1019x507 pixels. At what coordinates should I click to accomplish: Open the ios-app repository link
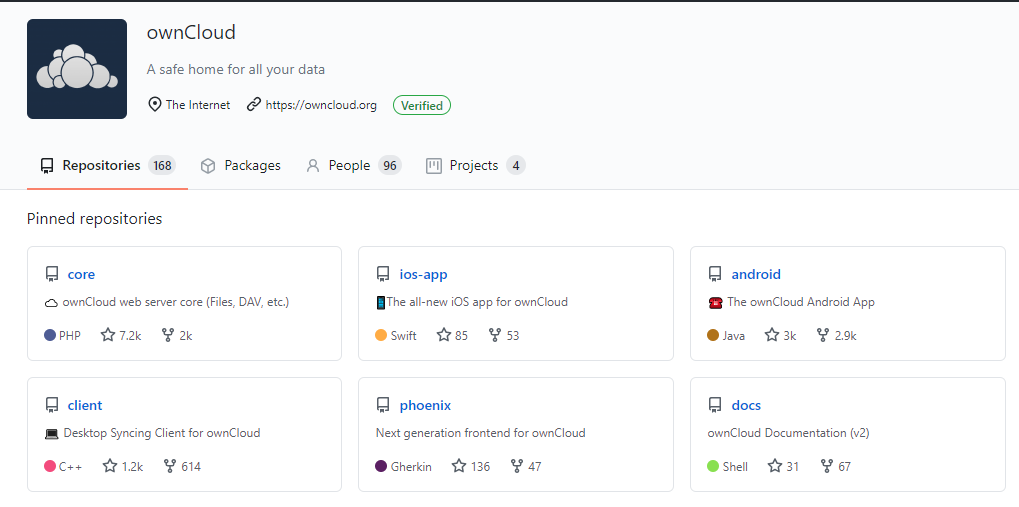click(x=424, y=274)
